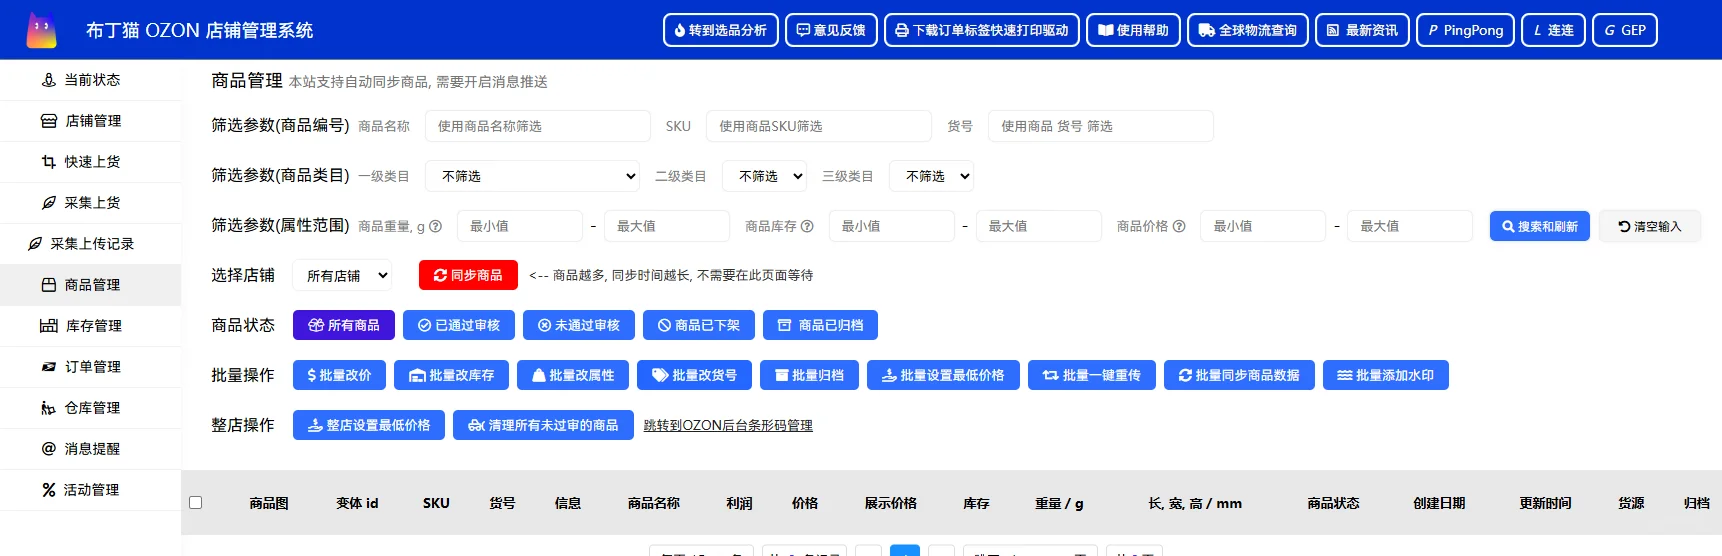This screenshot has width=1722, height=556.
Task: Select the 所有商品 status tab
Action: click(344, 325)
